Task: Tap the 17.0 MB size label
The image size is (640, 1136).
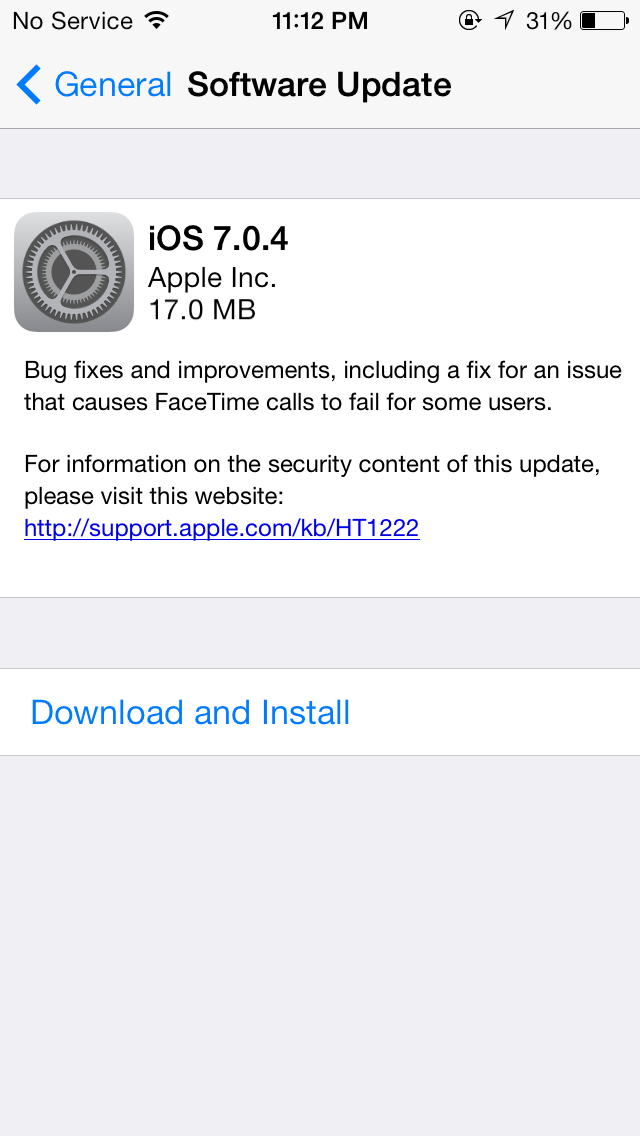Action: click(x=201, y=309)
